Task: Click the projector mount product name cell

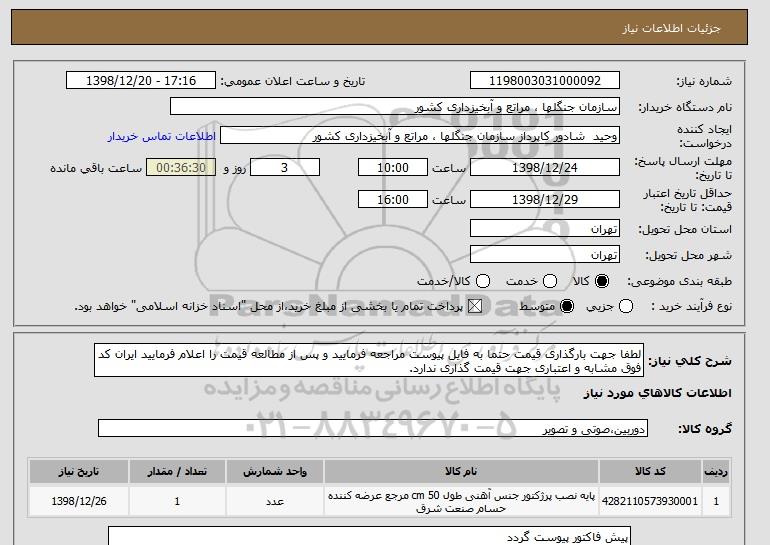Action: tap(461, 501)
